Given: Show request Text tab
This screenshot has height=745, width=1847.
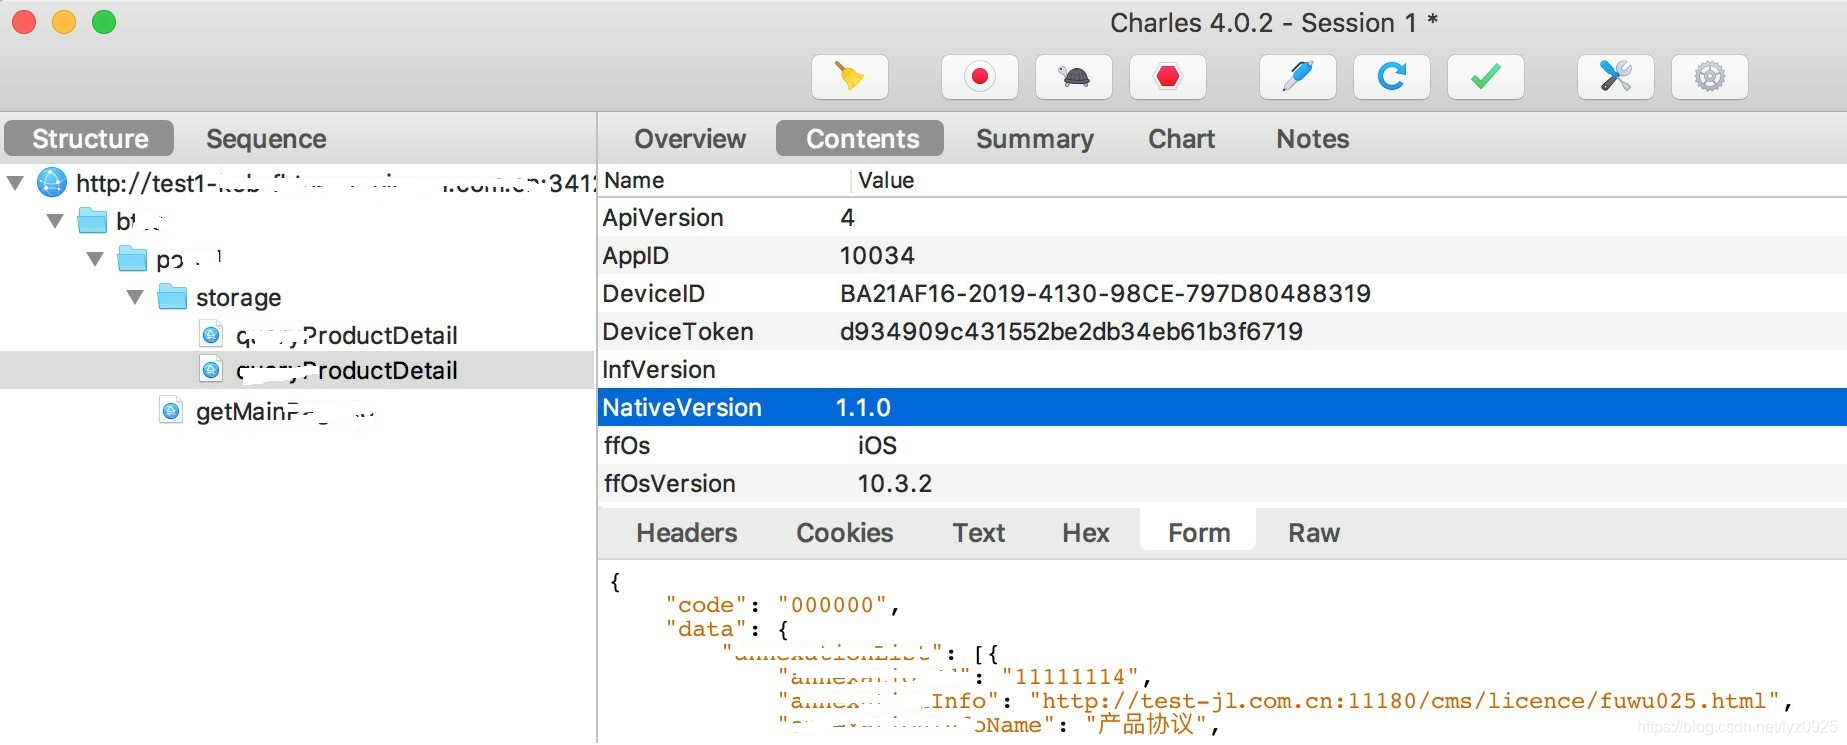Looking at the screenshot, I should (979, 532).
